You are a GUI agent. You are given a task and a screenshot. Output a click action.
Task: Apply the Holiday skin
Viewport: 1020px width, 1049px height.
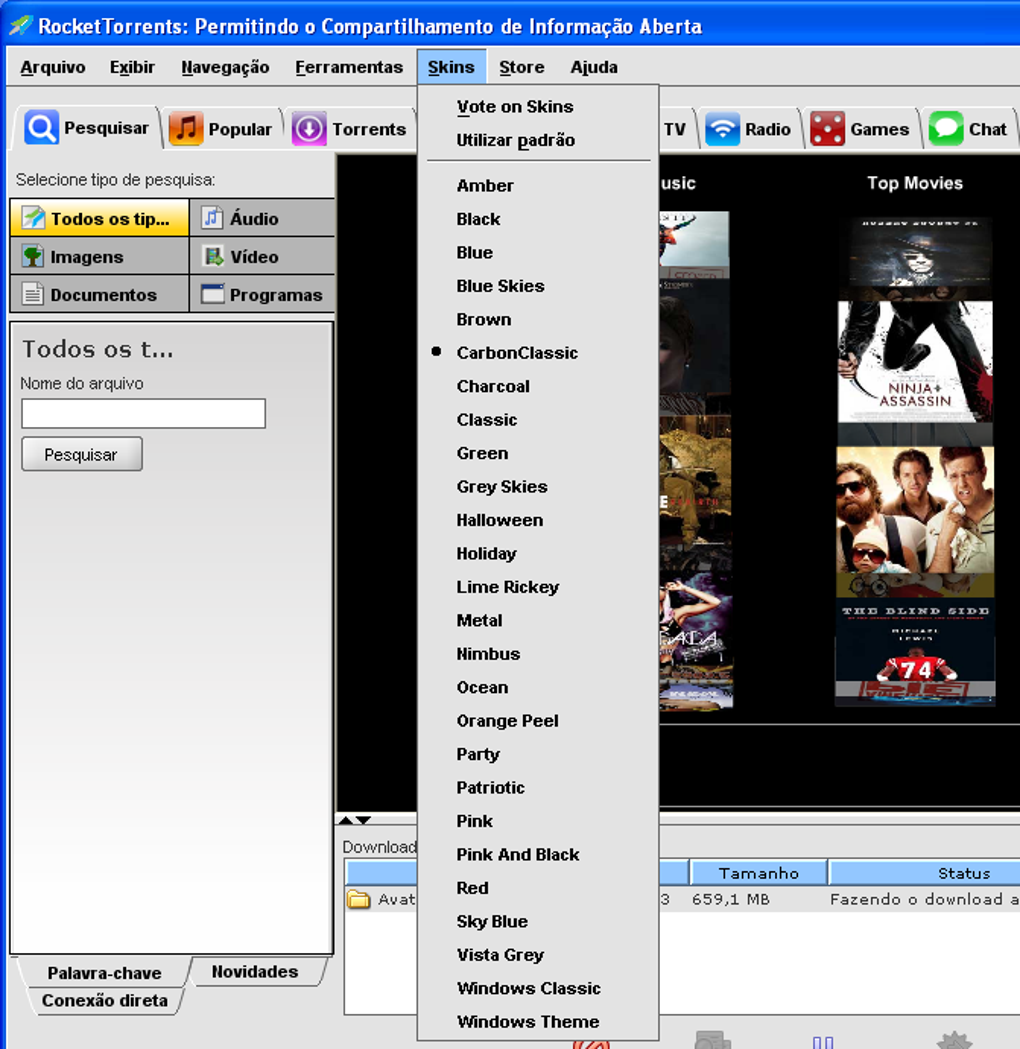[538, 553]
